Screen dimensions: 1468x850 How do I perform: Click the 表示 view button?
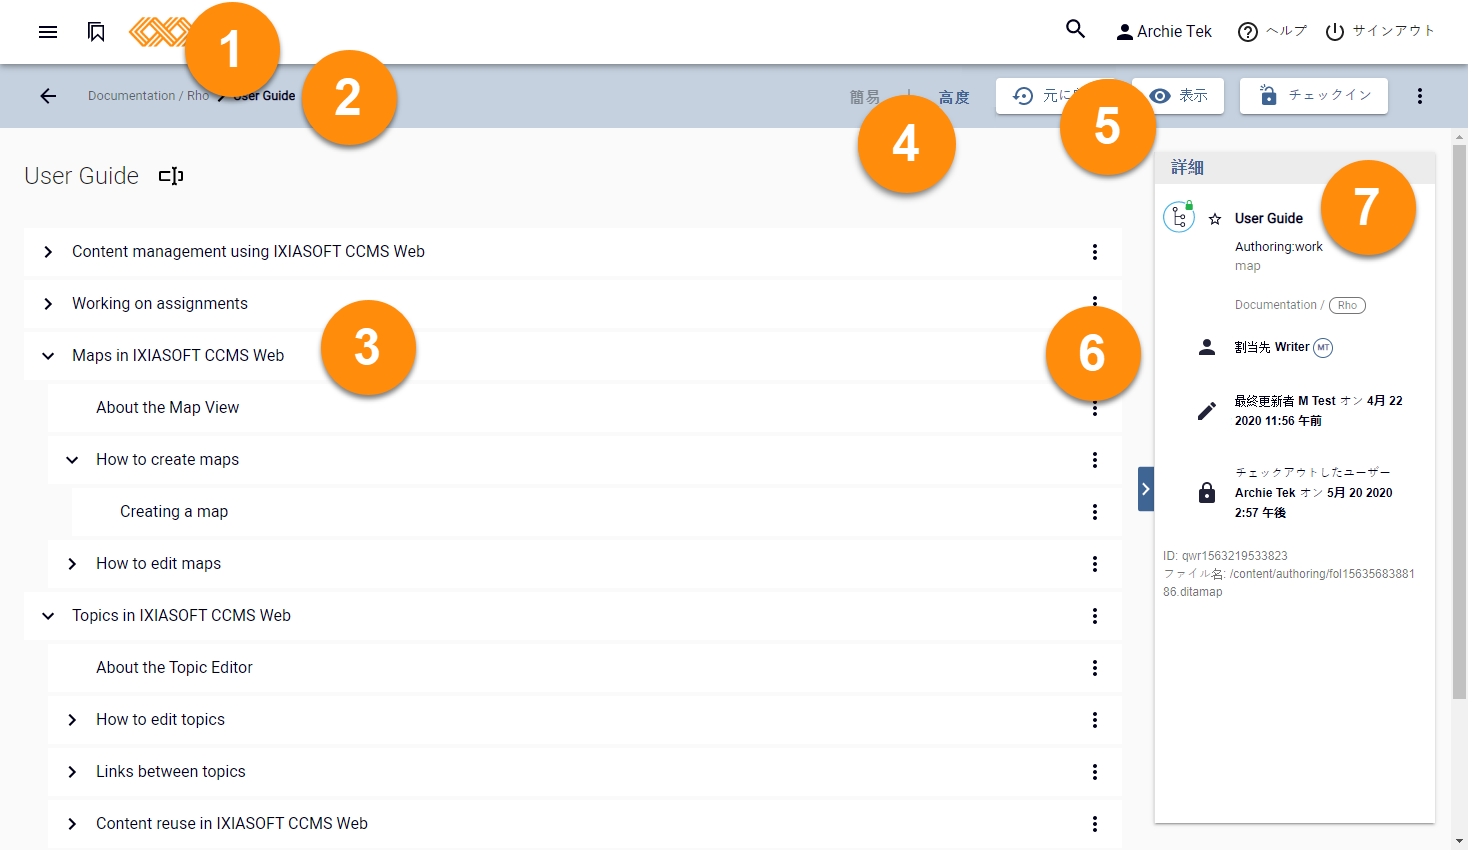point(1178,96)
